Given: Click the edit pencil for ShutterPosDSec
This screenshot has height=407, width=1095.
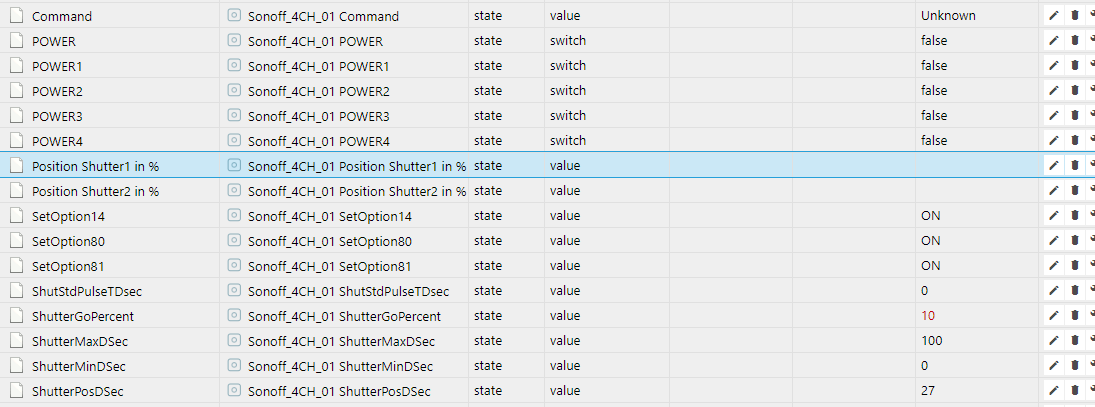Looking at the screenshot, I should 1054,391.
